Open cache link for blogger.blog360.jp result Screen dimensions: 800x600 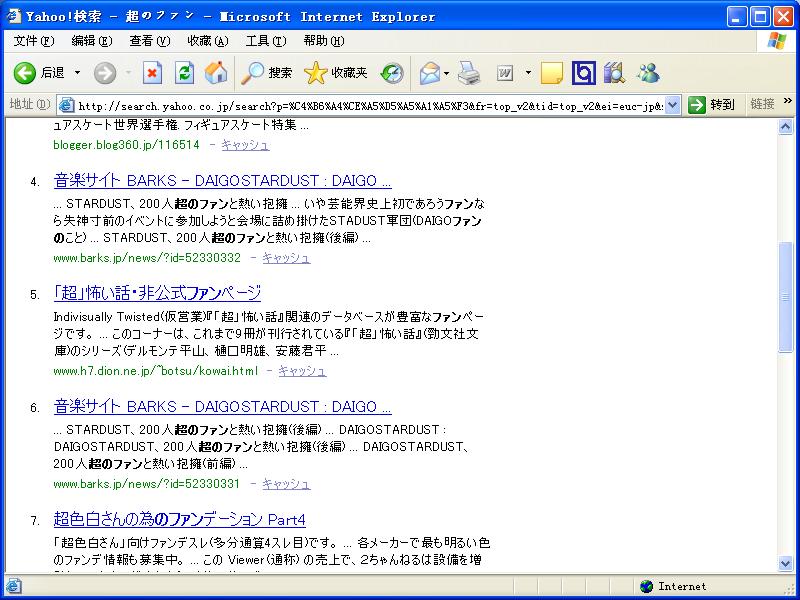pos(245,145)
